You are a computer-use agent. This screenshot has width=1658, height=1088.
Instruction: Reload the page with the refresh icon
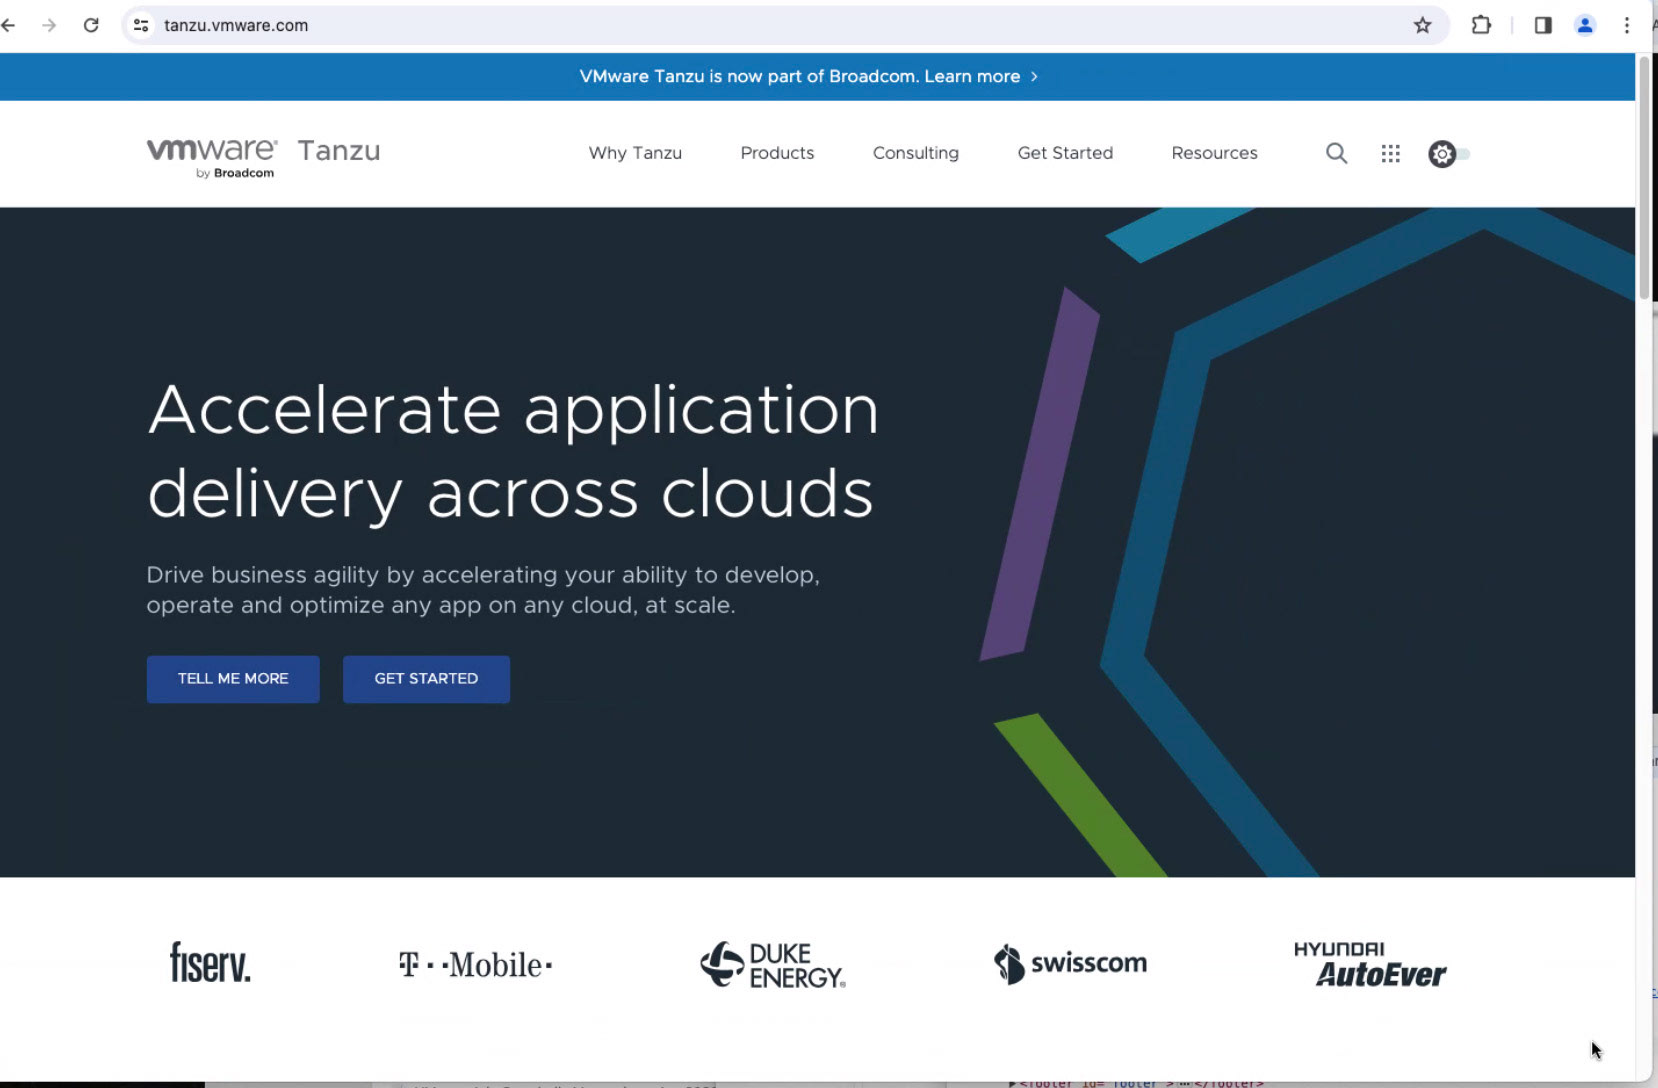91,25
